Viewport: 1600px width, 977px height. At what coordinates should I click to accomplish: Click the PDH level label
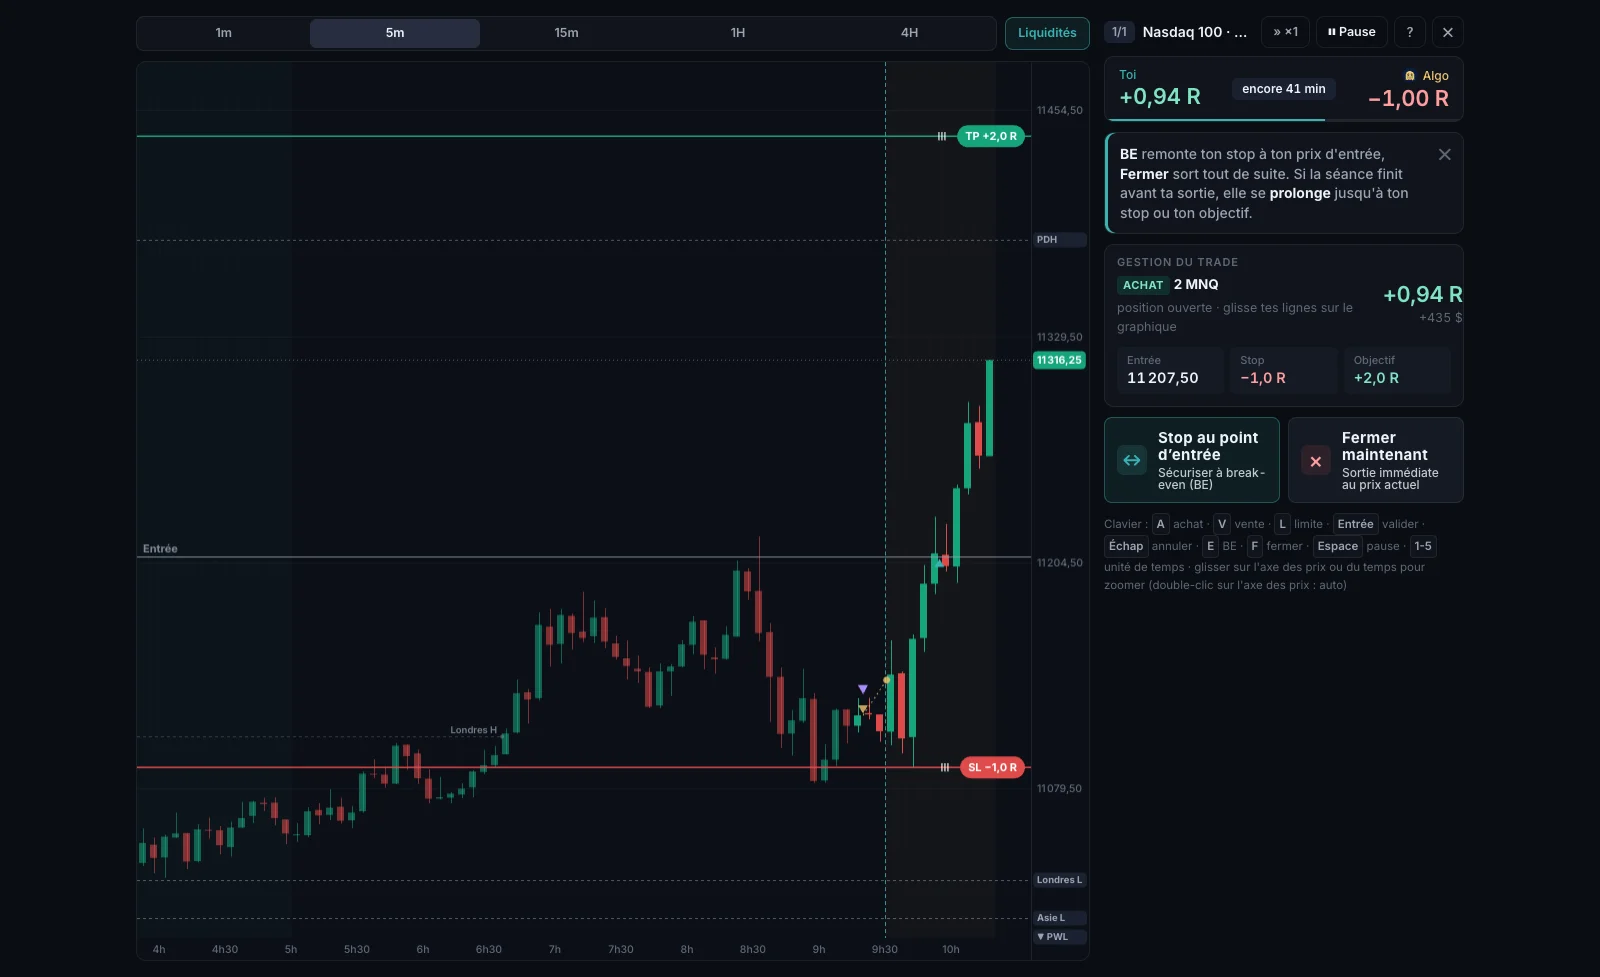pos(1059,240)
